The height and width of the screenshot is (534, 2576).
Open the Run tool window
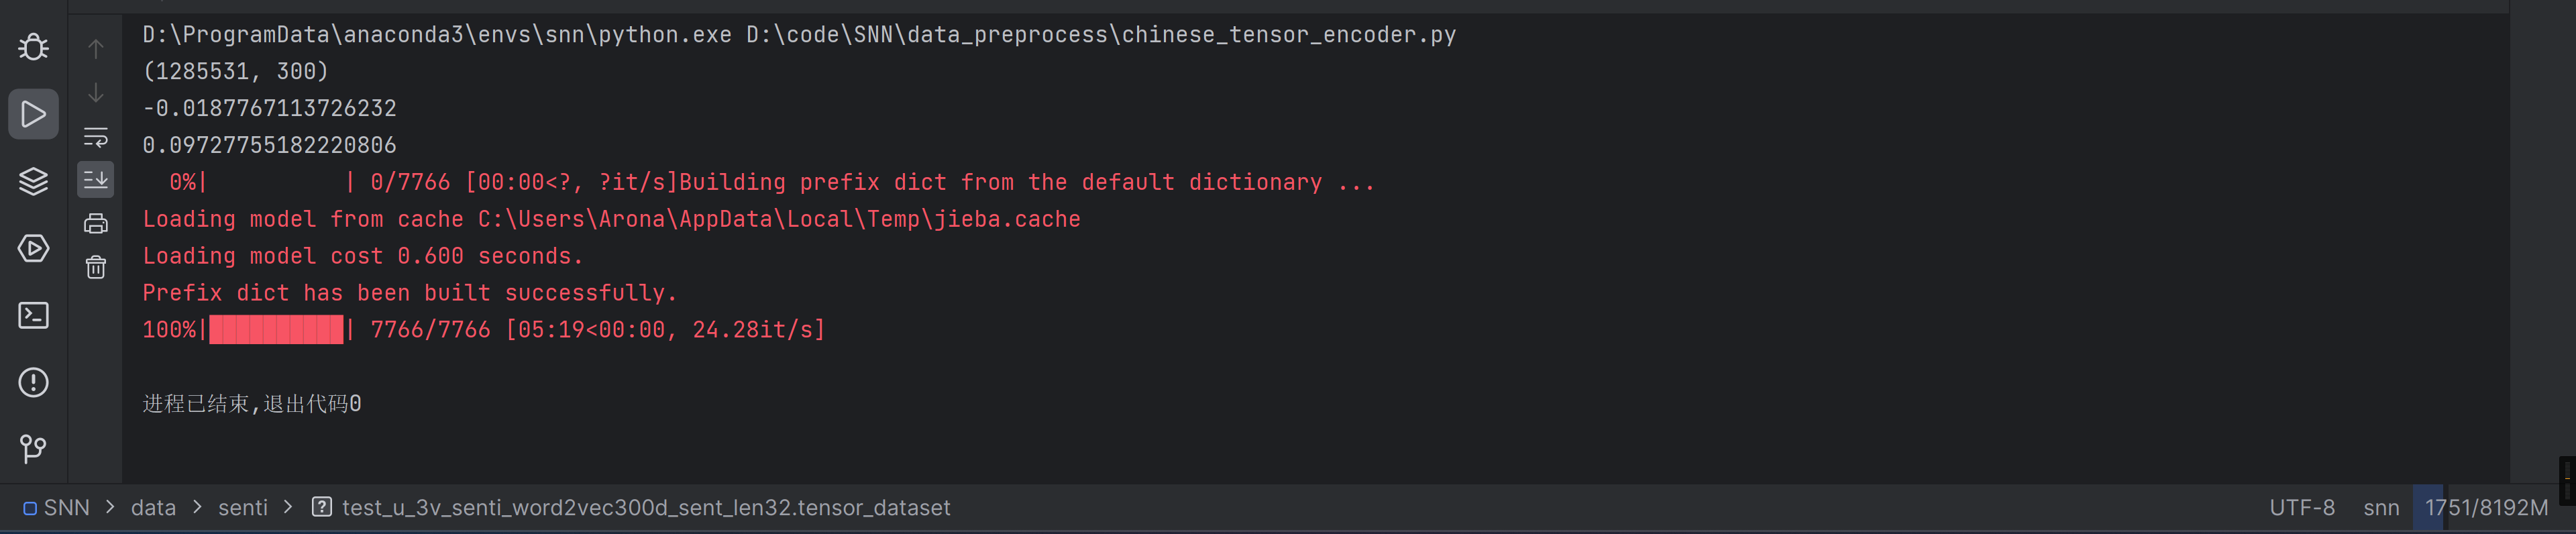tap(33, 114)
